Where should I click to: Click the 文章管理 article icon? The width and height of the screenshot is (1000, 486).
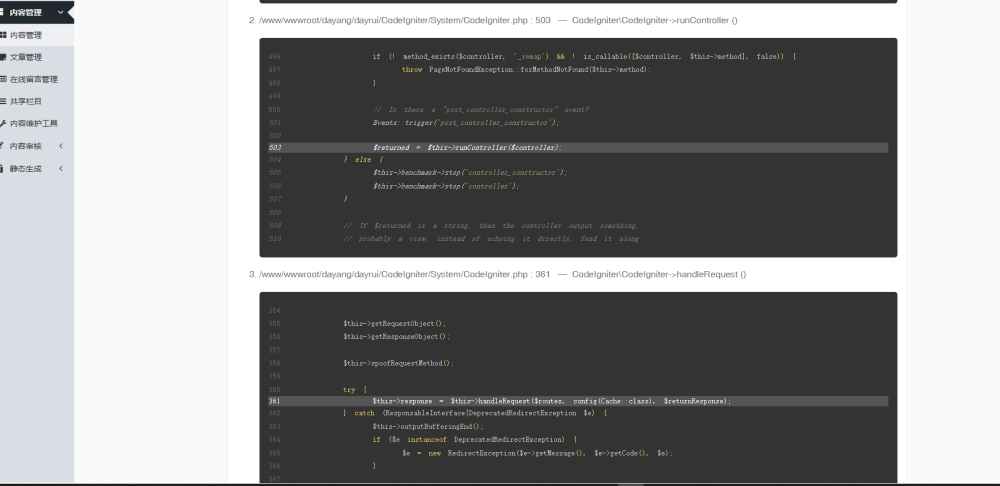[4, 57]
